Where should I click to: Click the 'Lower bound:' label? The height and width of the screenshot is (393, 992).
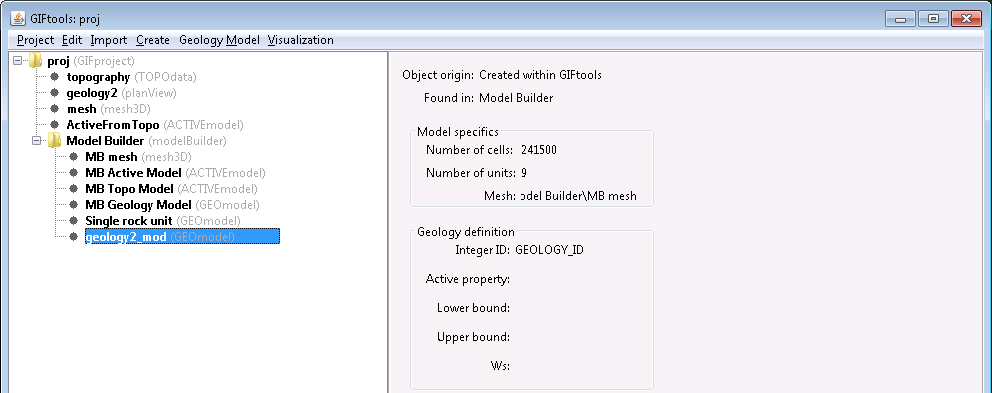coord(473,308)
